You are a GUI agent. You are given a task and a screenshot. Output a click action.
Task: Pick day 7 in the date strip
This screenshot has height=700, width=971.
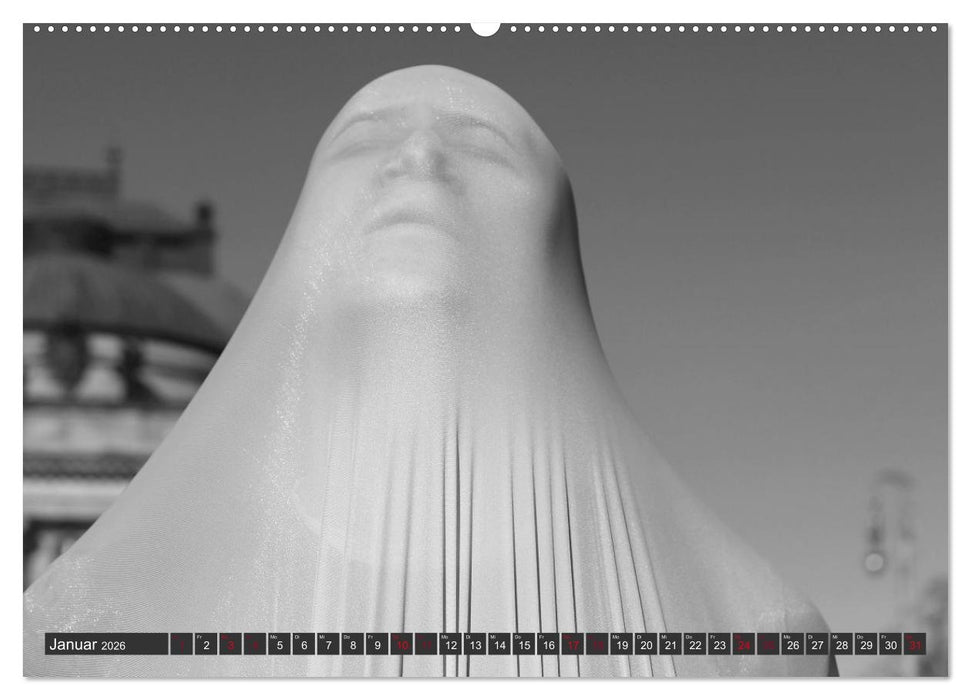click(328, 645)
